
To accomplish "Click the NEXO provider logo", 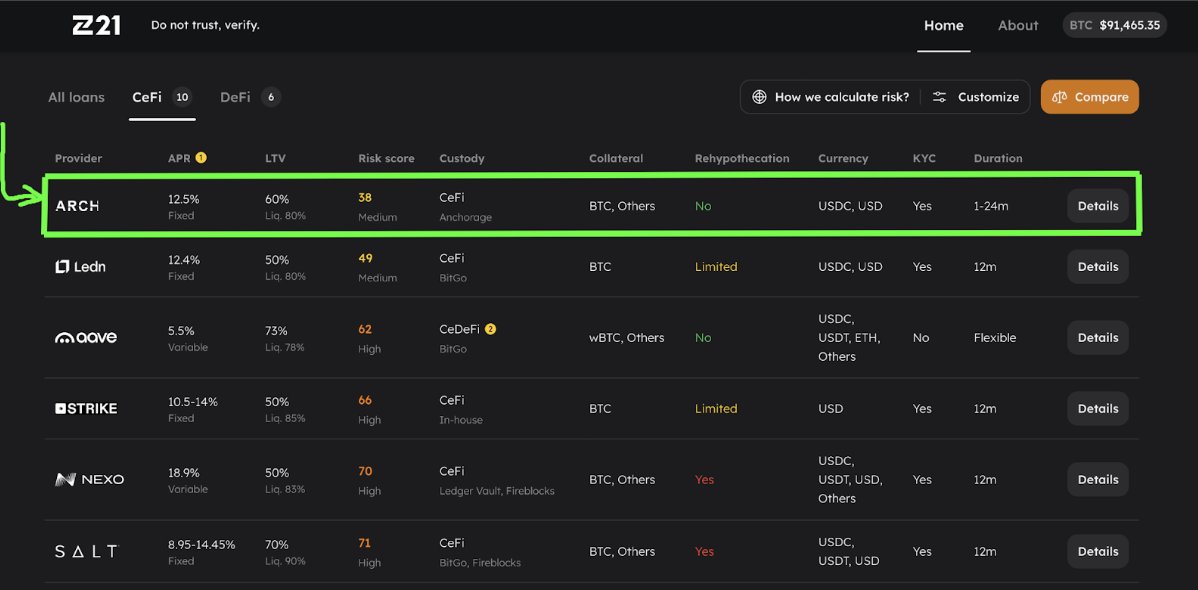I will (x=89, y=480).
